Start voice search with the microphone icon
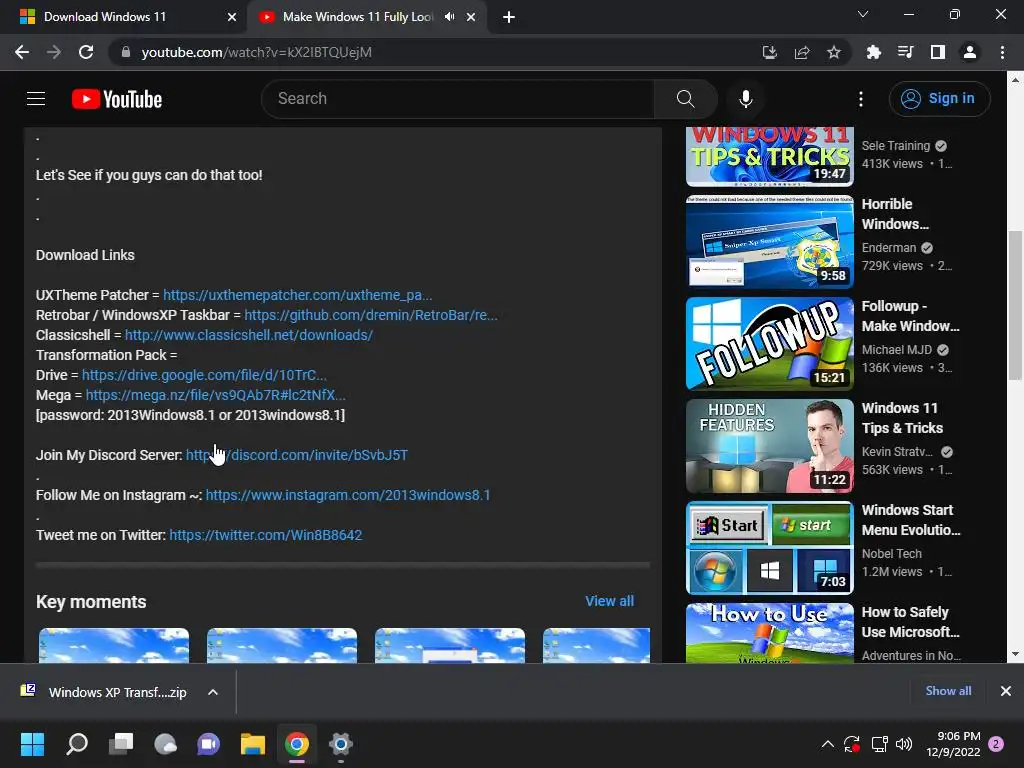This screenshot has width=1024, height=768. pos(745,99)
